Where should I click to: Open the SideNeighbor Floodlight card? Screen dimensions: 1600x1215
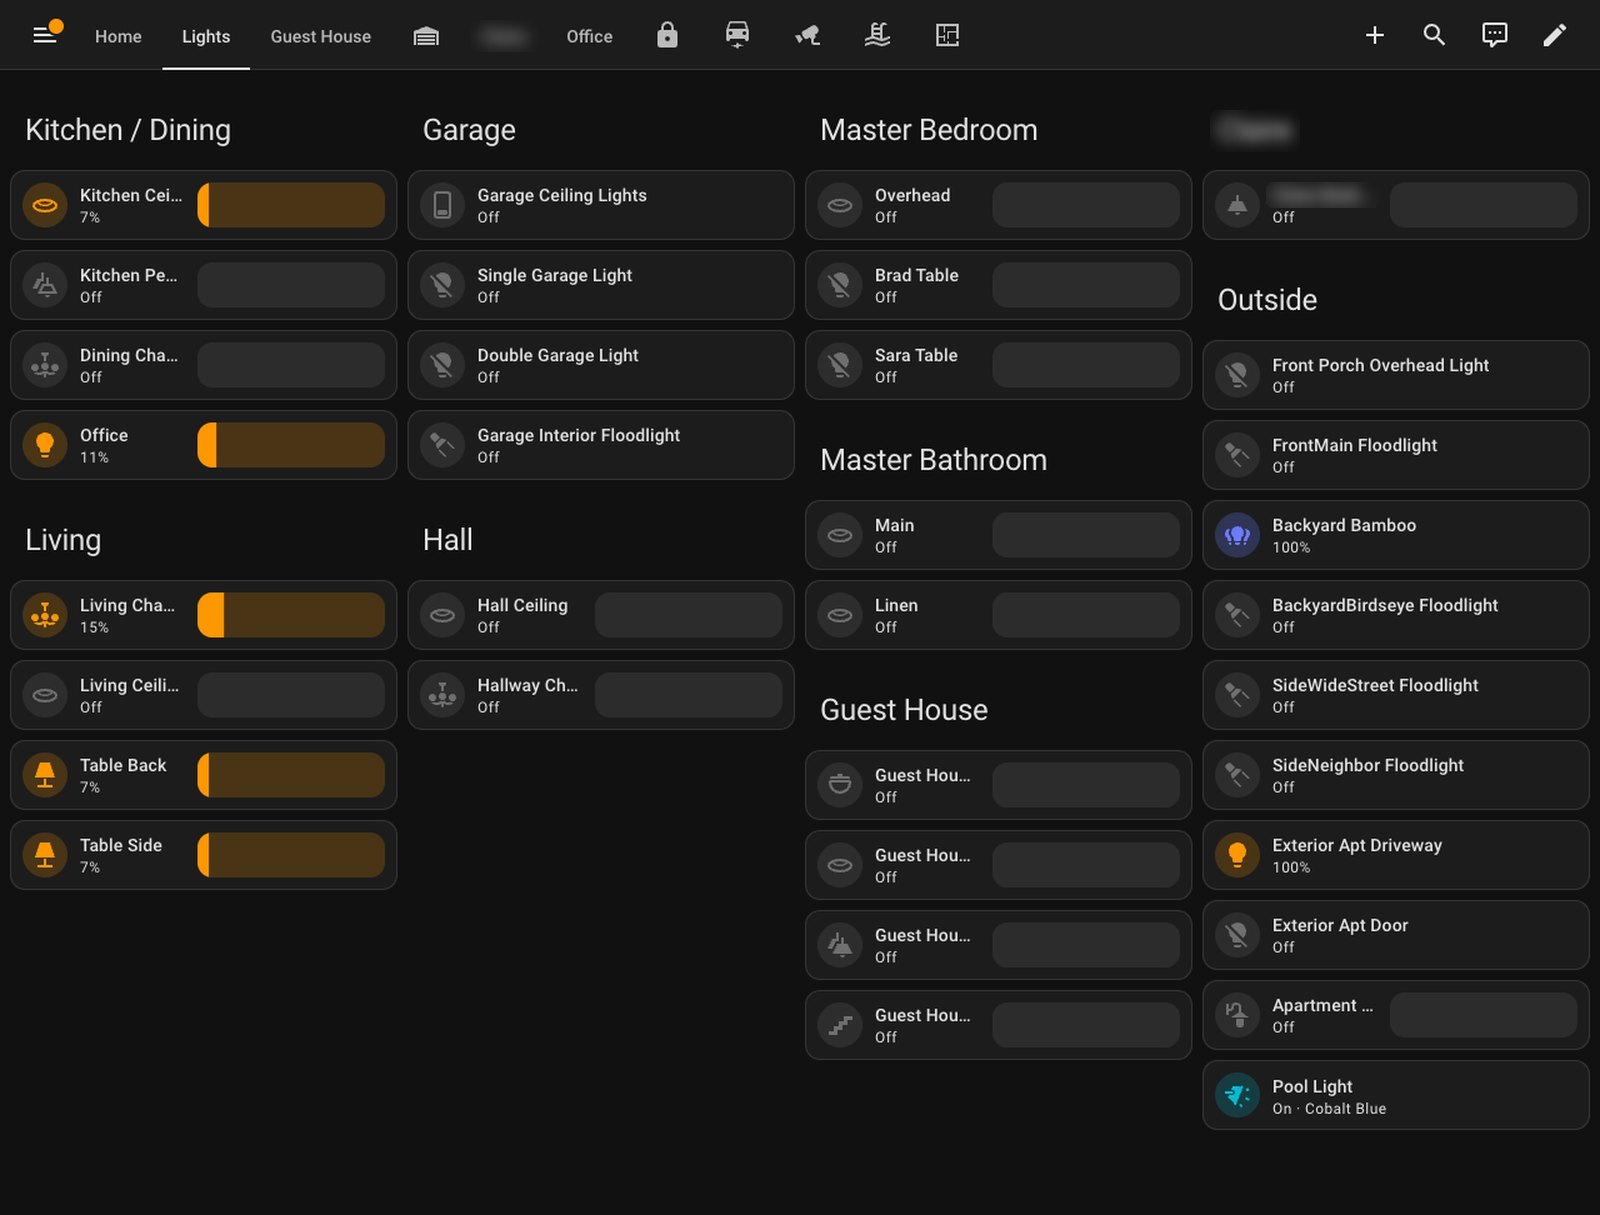pyautogui.click(x=1396, y=775)
